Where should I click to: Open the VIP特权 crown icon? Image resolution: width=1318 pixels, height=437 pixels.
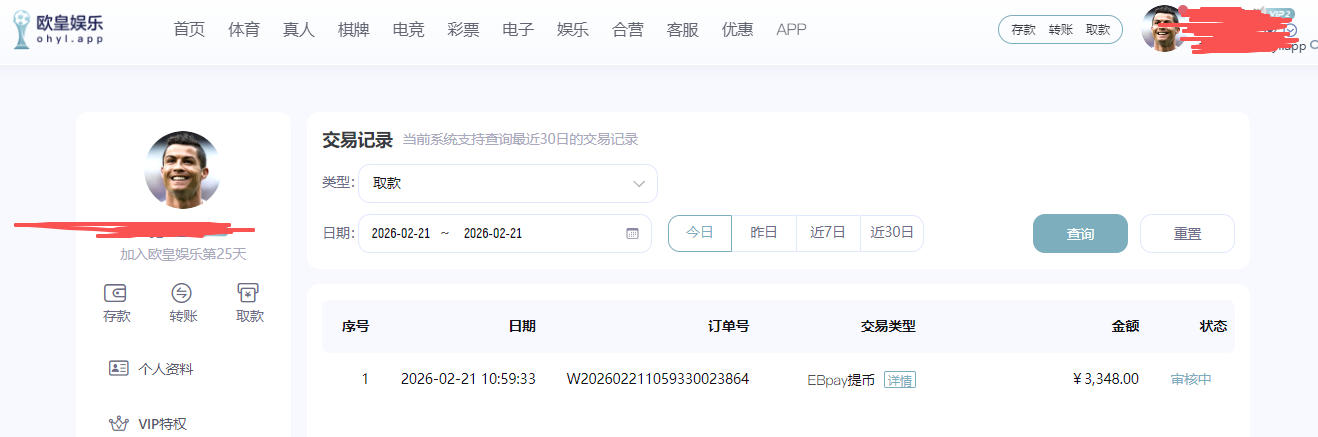click(x=119, y=424)
